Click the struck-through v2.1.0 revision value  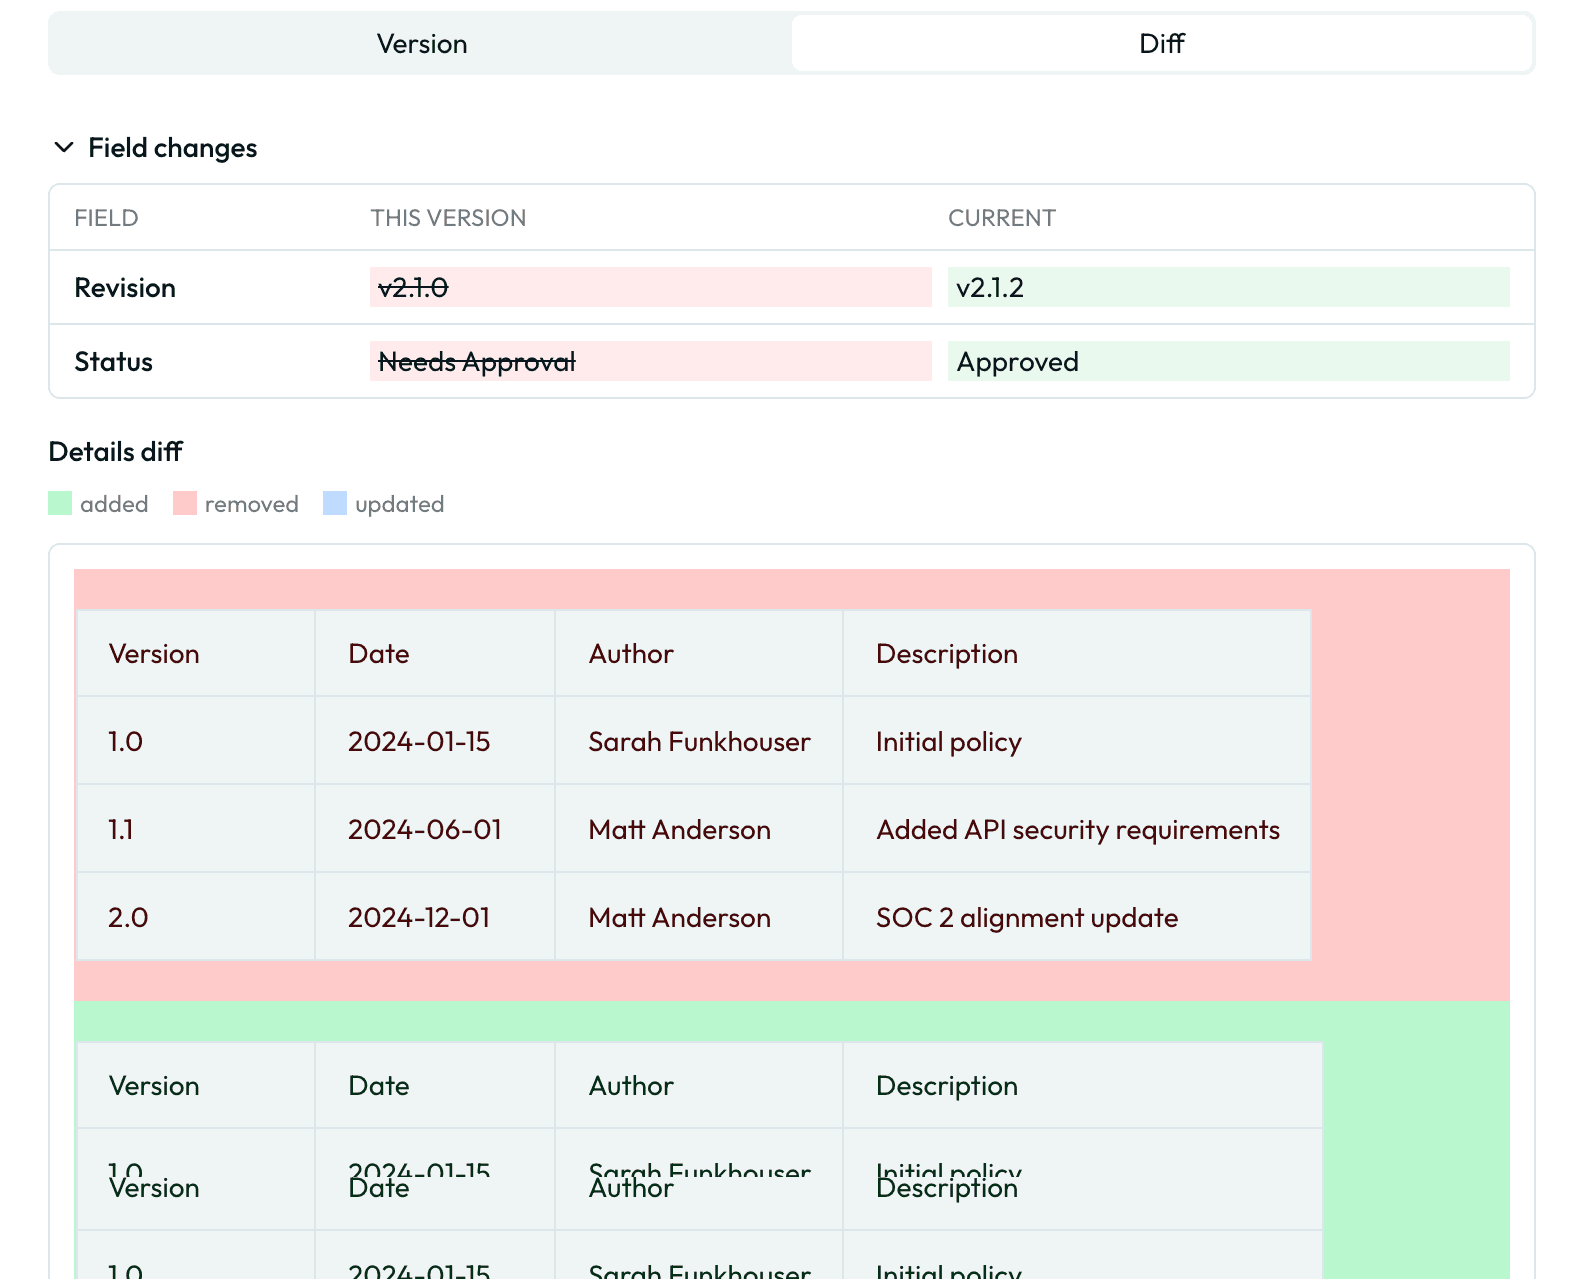[413, 288]
